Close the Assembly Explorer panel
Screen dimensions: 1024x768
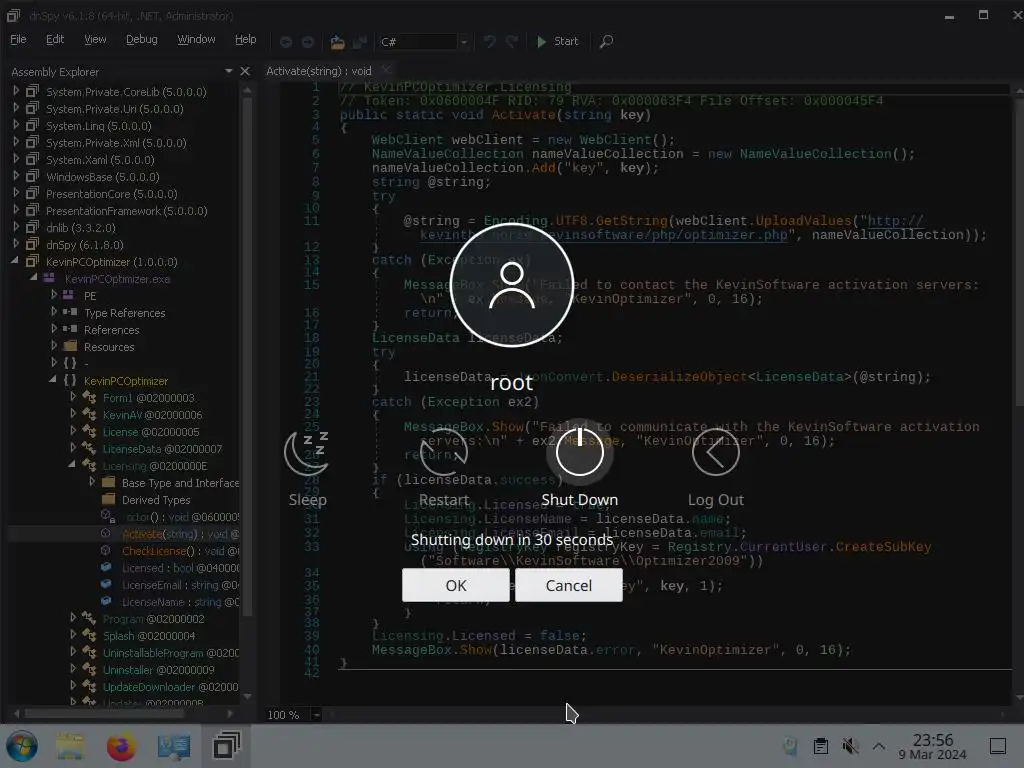pos(245,71)
